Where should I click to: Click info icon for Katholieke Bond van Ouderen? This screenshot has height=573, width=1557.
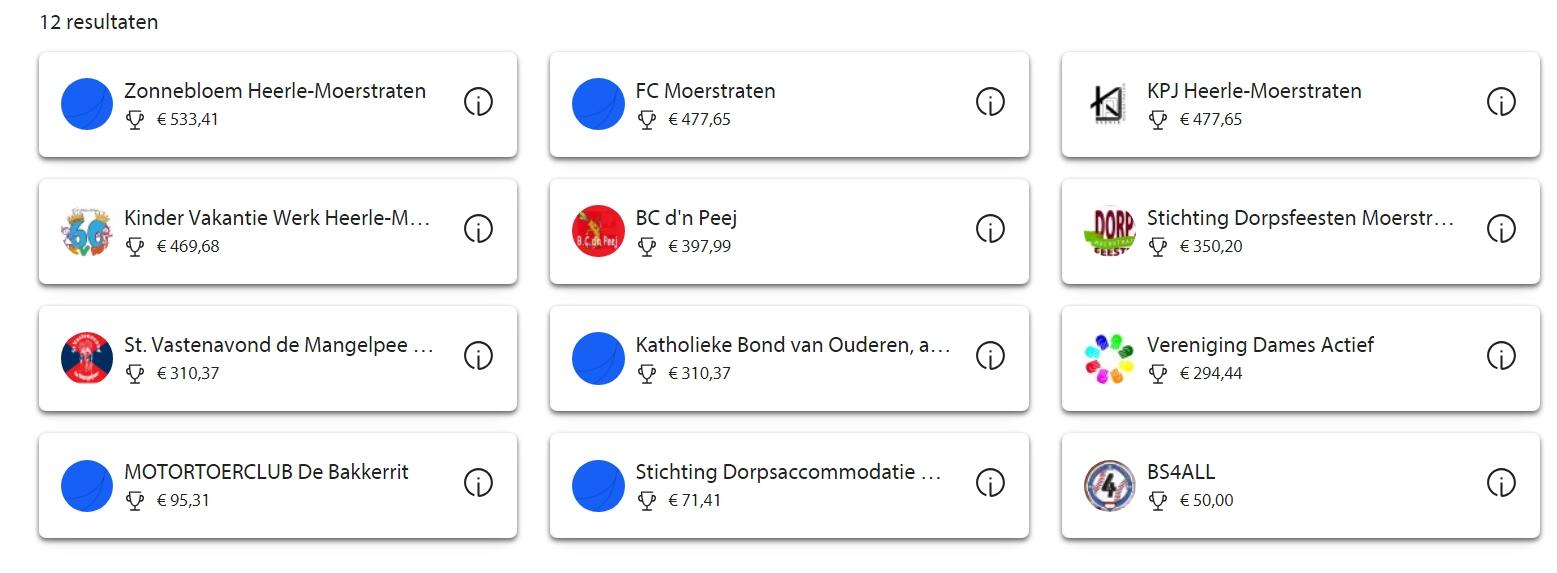tap(990, 356)
